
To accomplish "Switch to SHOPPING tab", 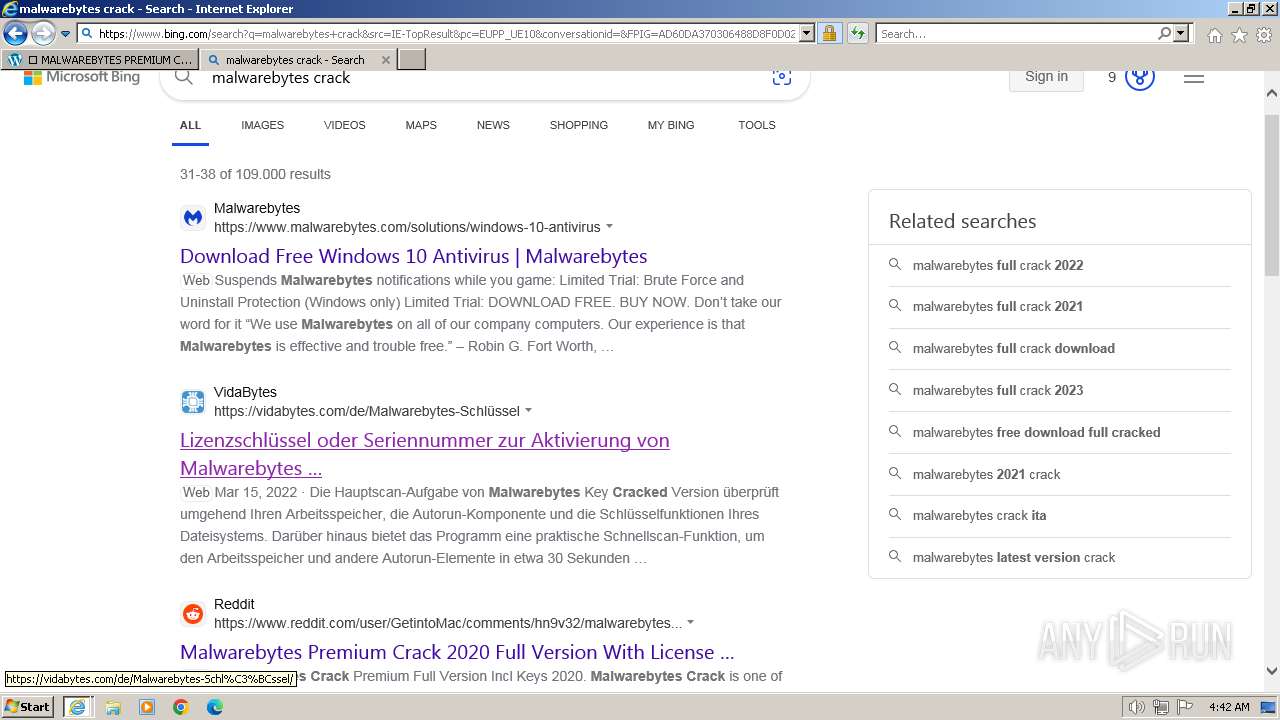I will pyautogui.click(x=578, y=126).
